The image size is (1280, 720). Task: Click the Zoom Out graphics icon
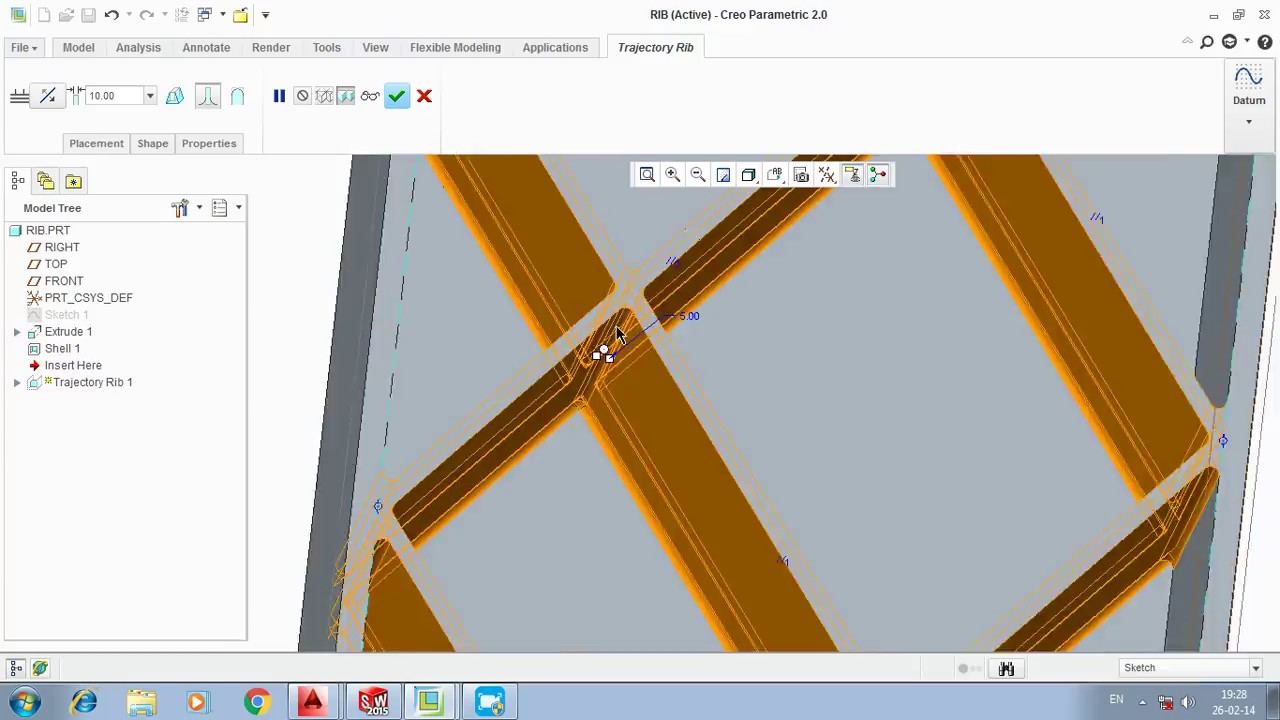click(698, 175)
